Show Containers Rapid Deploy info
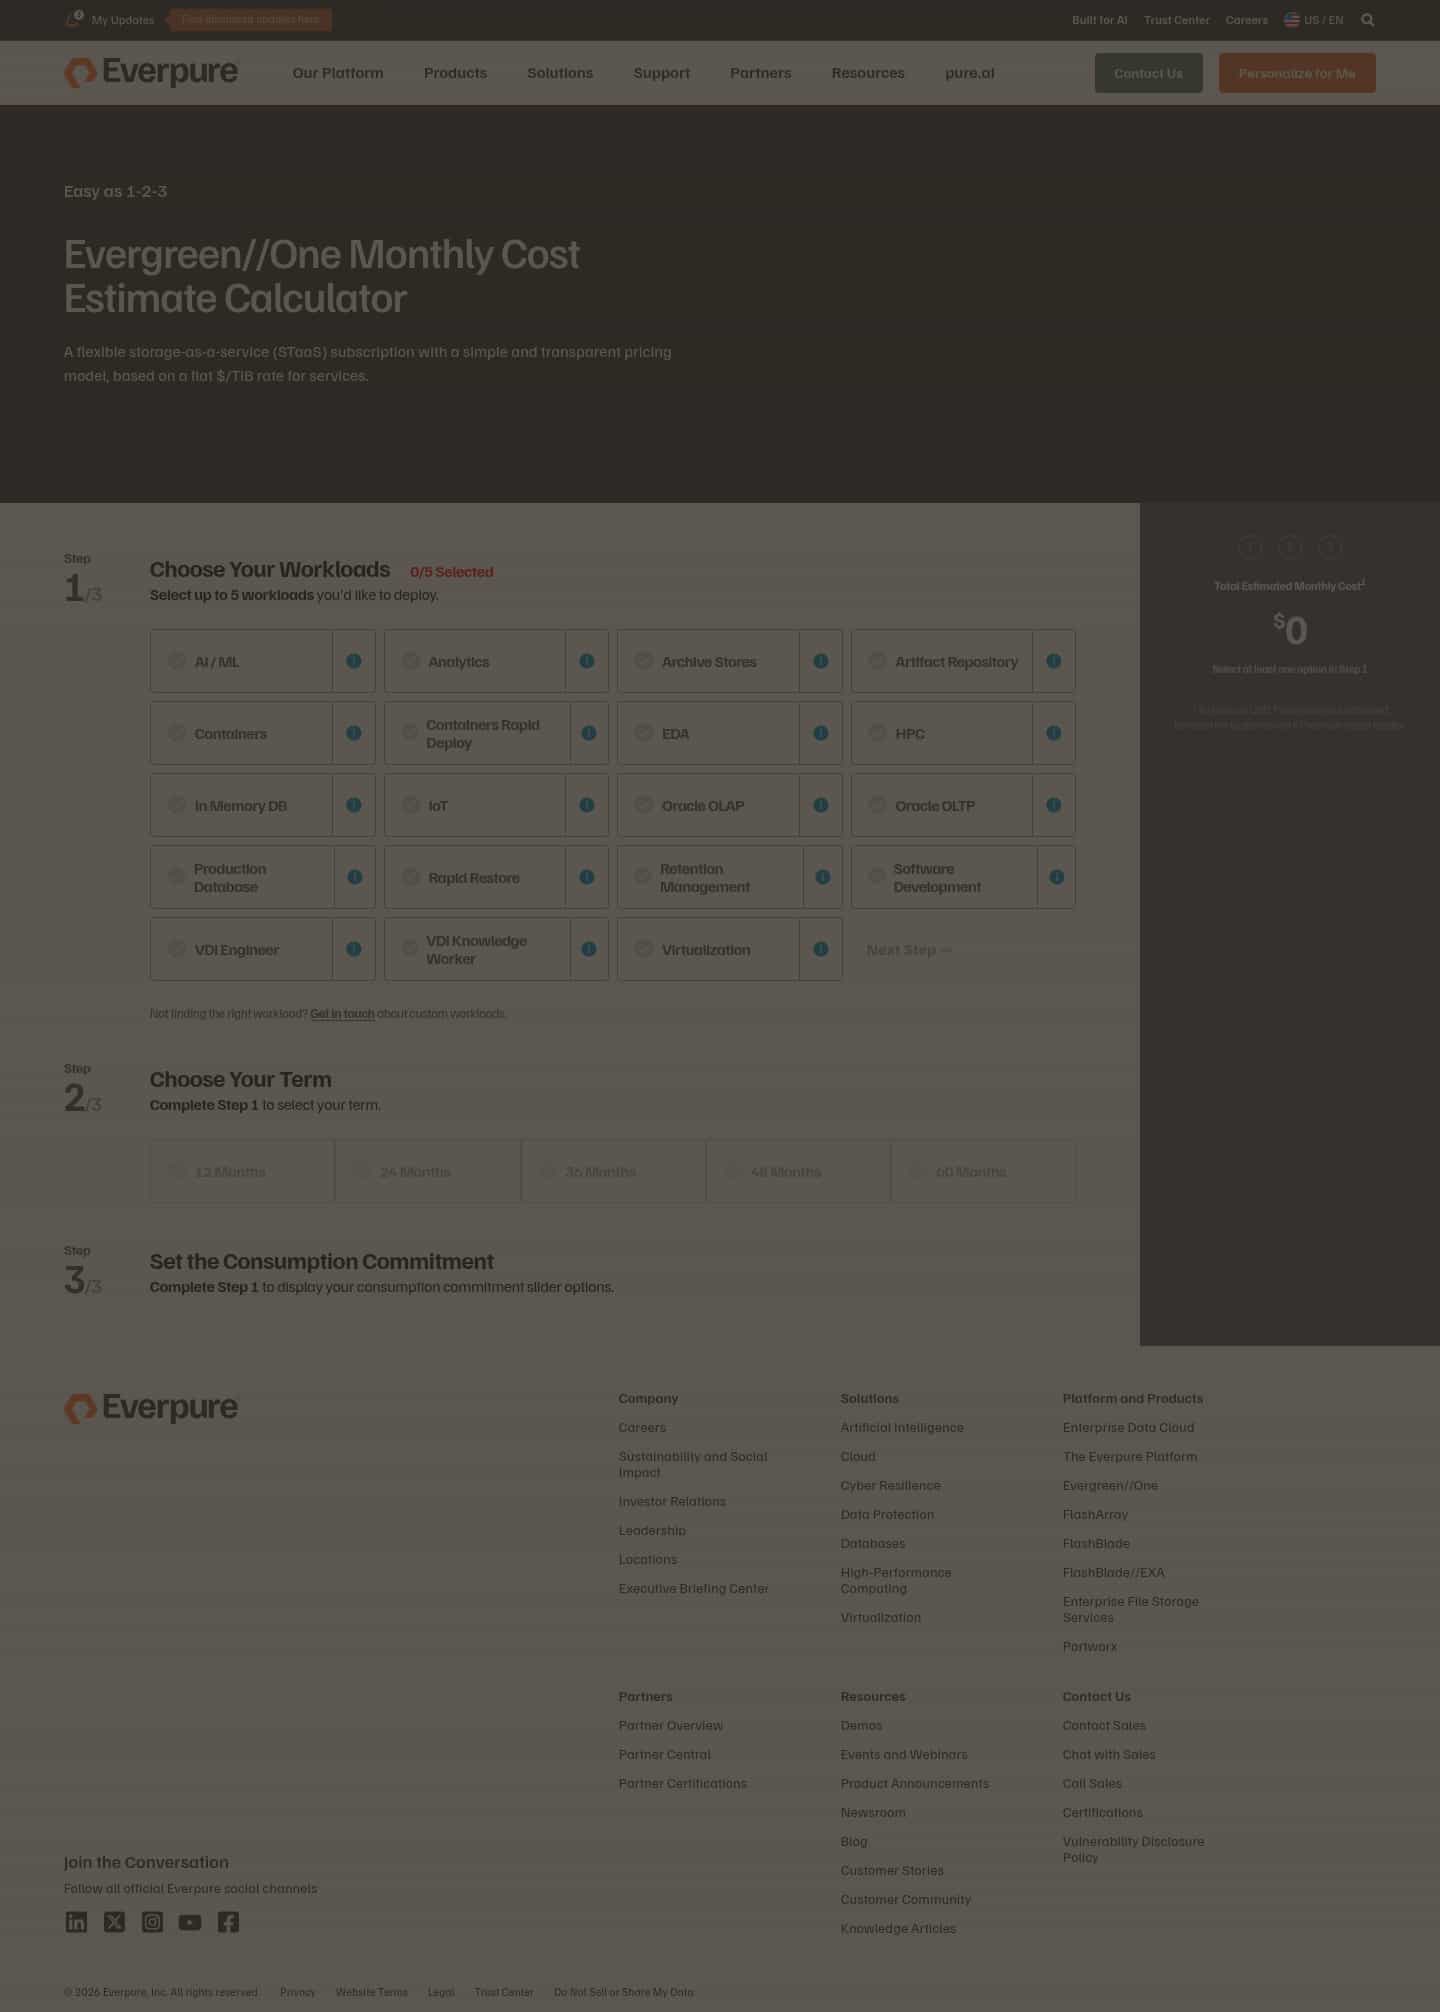 589,733
